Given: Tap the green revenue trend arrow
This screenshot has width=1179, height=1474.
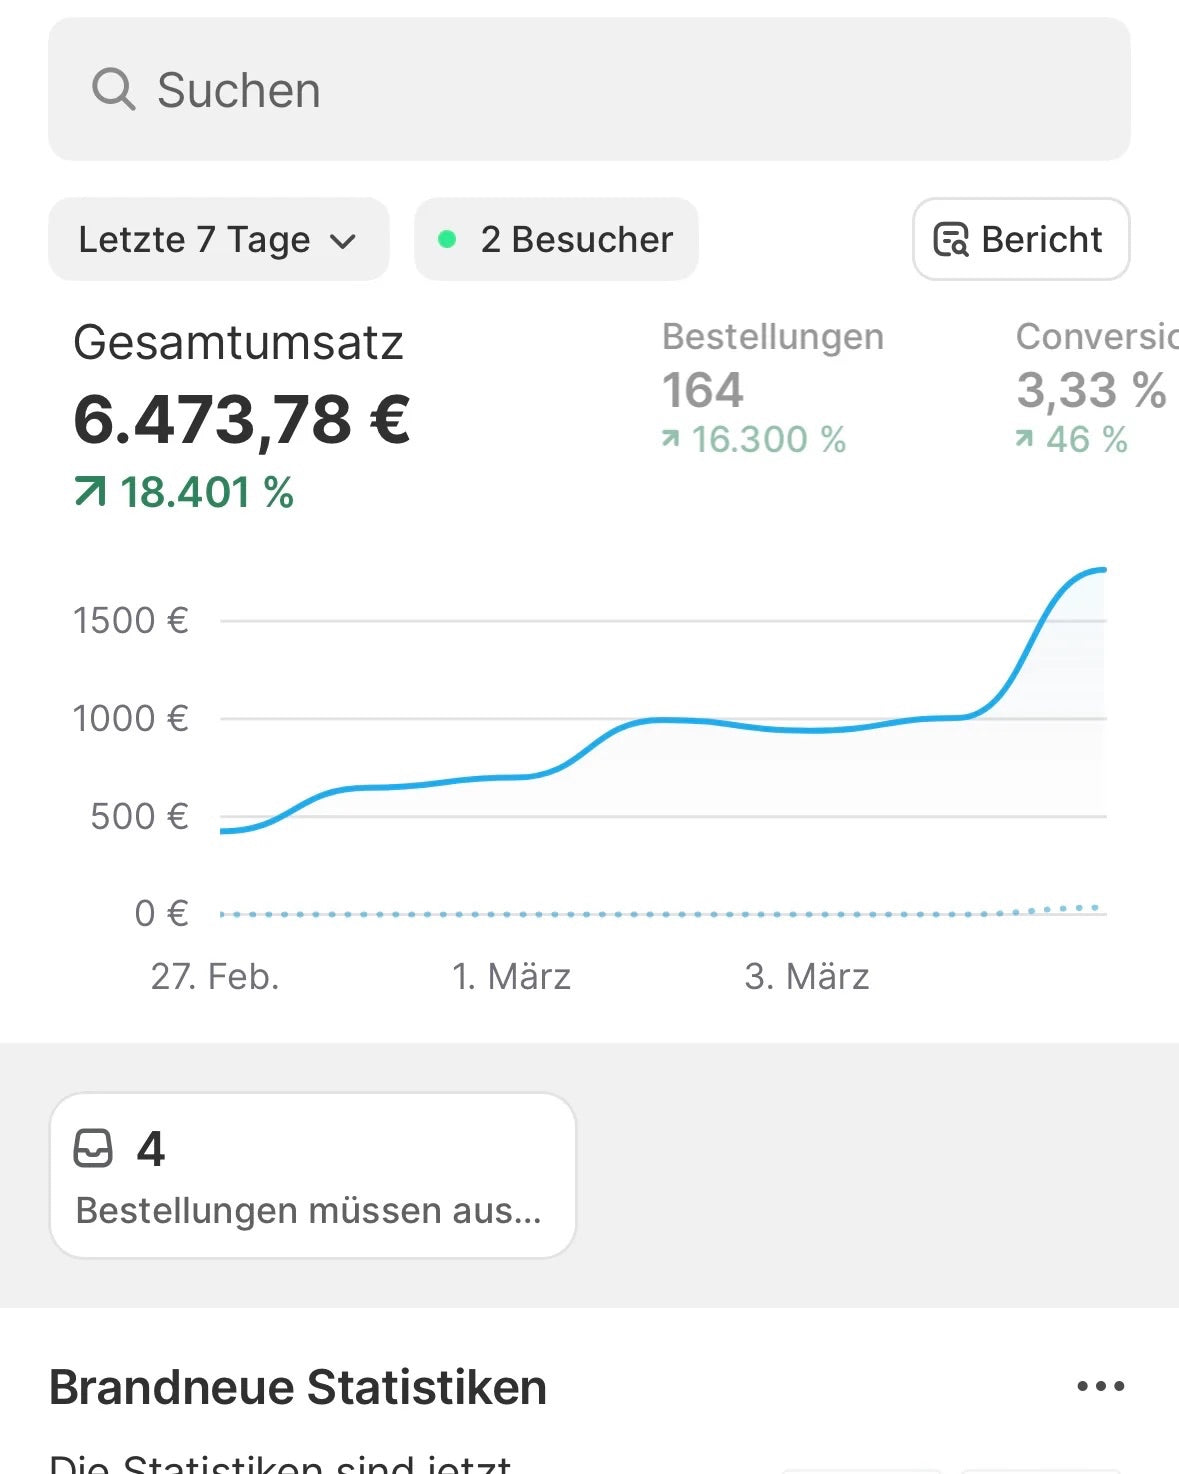Looking at the screenshot, I should coord(90,491).
